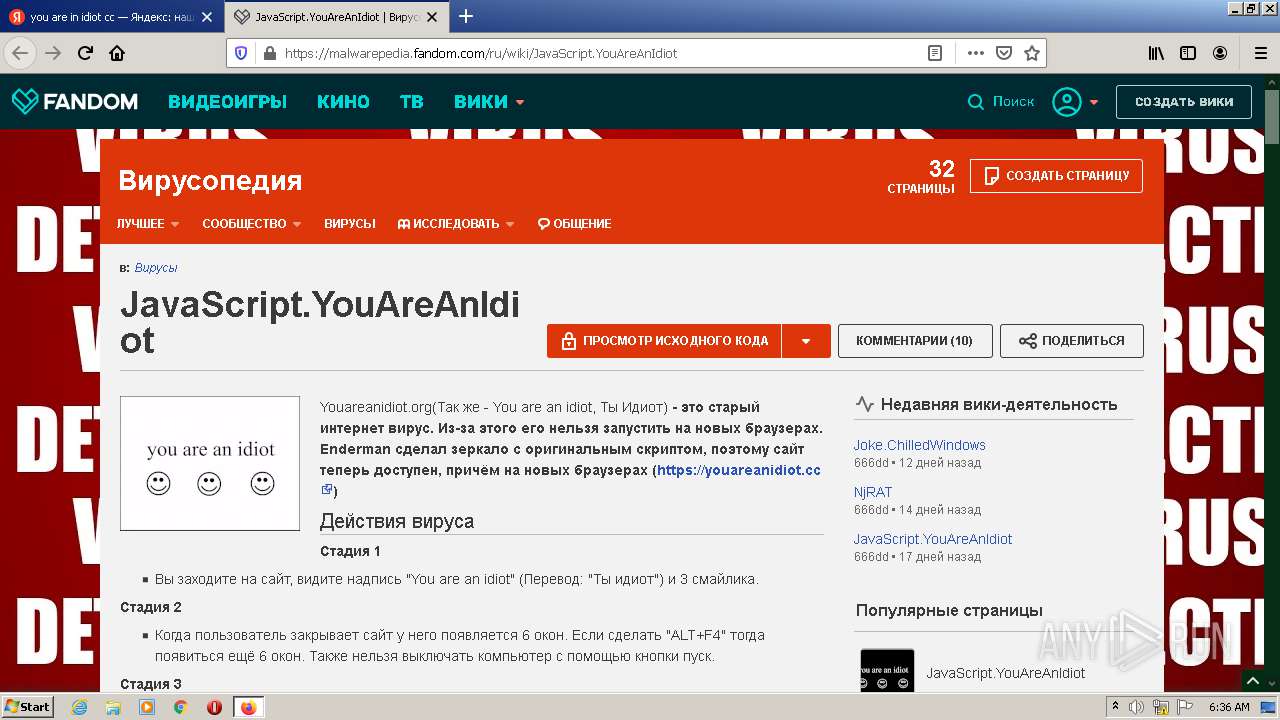This screenshot has width=1280, height=720.
Task: Go back with the browser Back arrow
Action: [x=21, y=53]
